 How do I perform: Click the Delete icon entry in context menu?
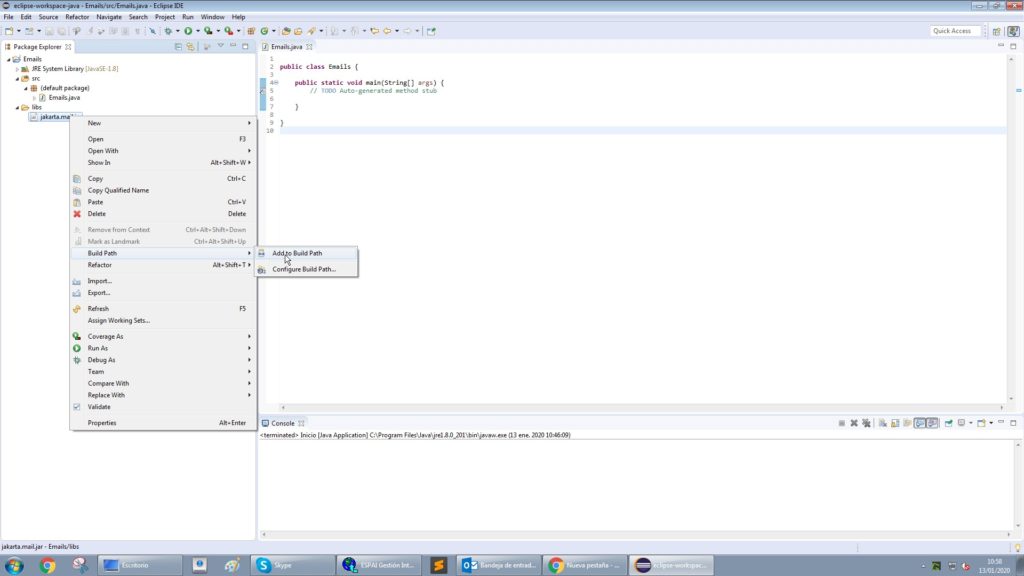click(96, 214)
